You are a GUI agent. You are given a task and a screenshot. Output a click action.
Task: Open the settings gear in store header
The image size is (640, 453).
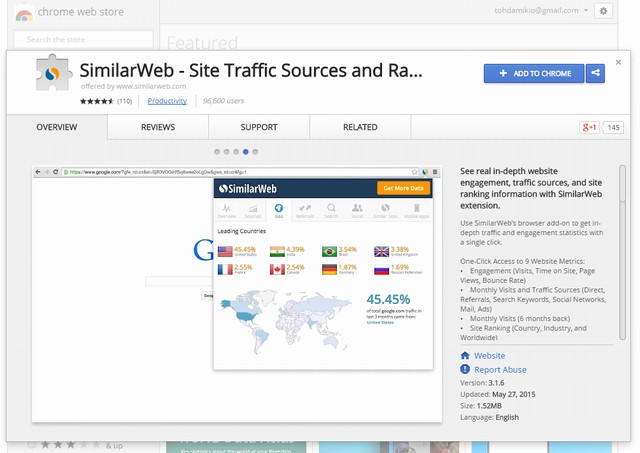click(x=603, y=11)
